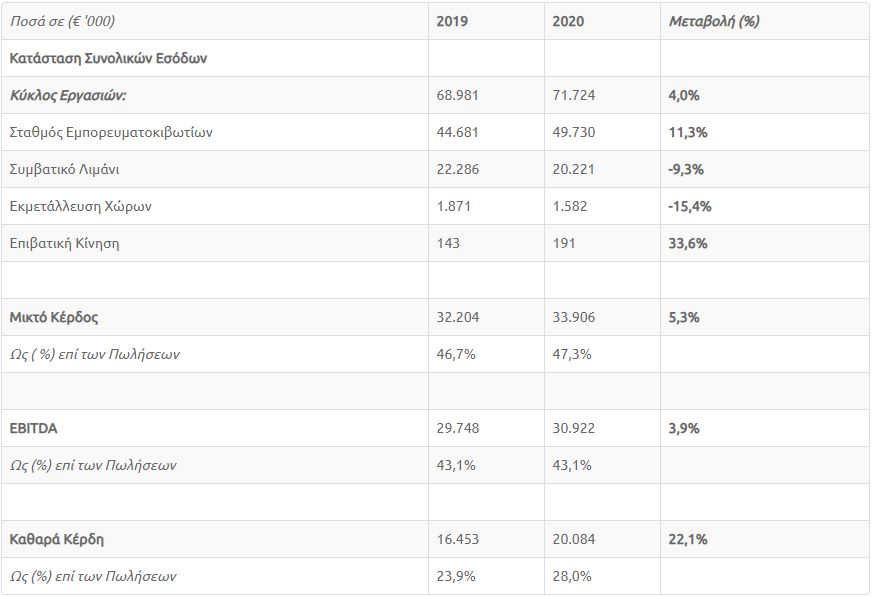The image size is (873, 597).
Task: Click the EBITDA 2019 value 29.748
Action: [x=457, y=428]
